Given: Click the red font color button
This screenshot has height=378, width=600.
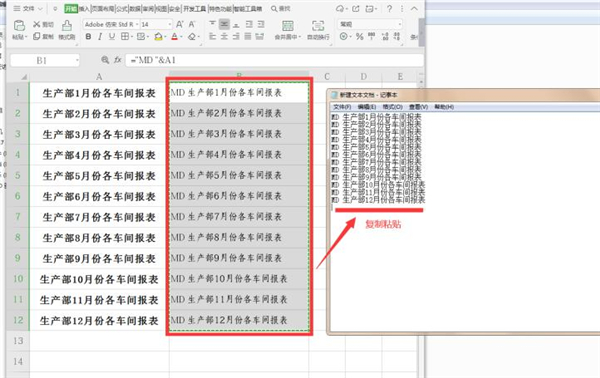Looking at the screenshot, I should (x=174, y=37).
